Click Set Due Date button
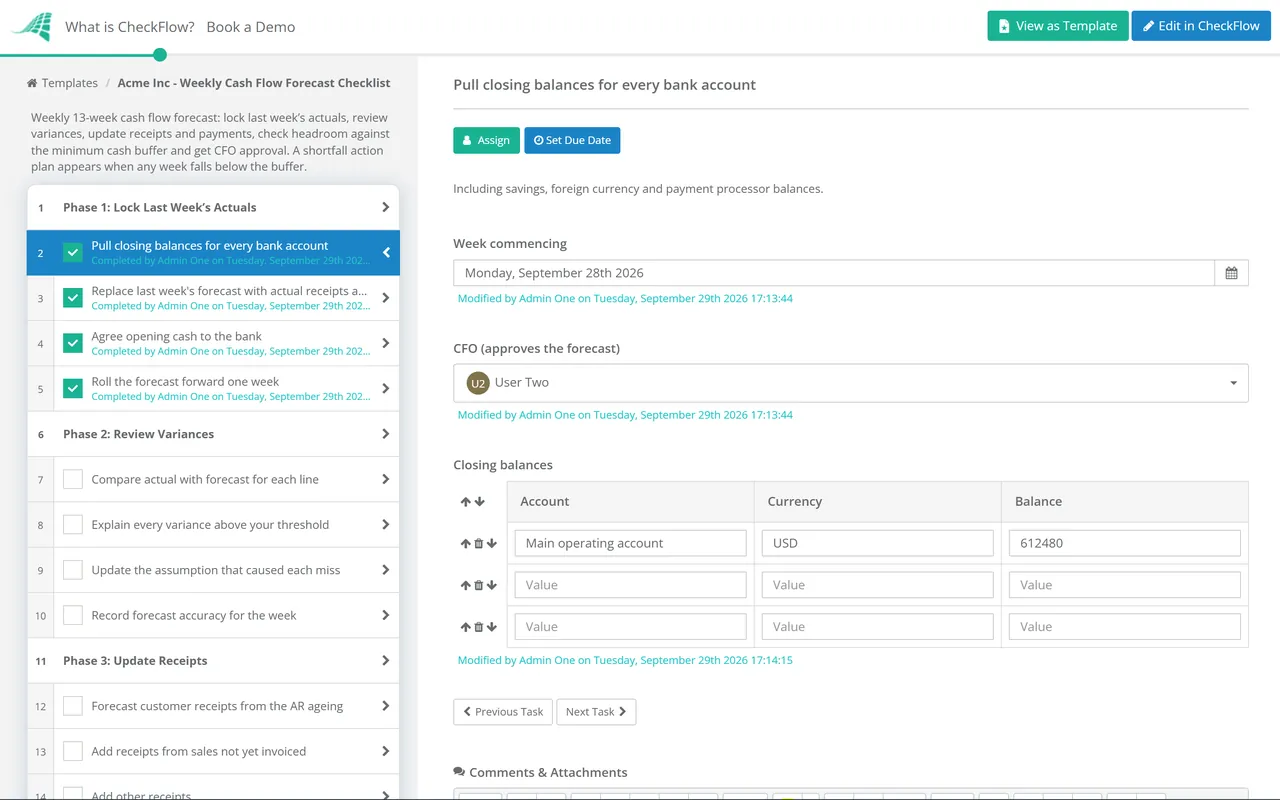 click(x=572, y=140)
